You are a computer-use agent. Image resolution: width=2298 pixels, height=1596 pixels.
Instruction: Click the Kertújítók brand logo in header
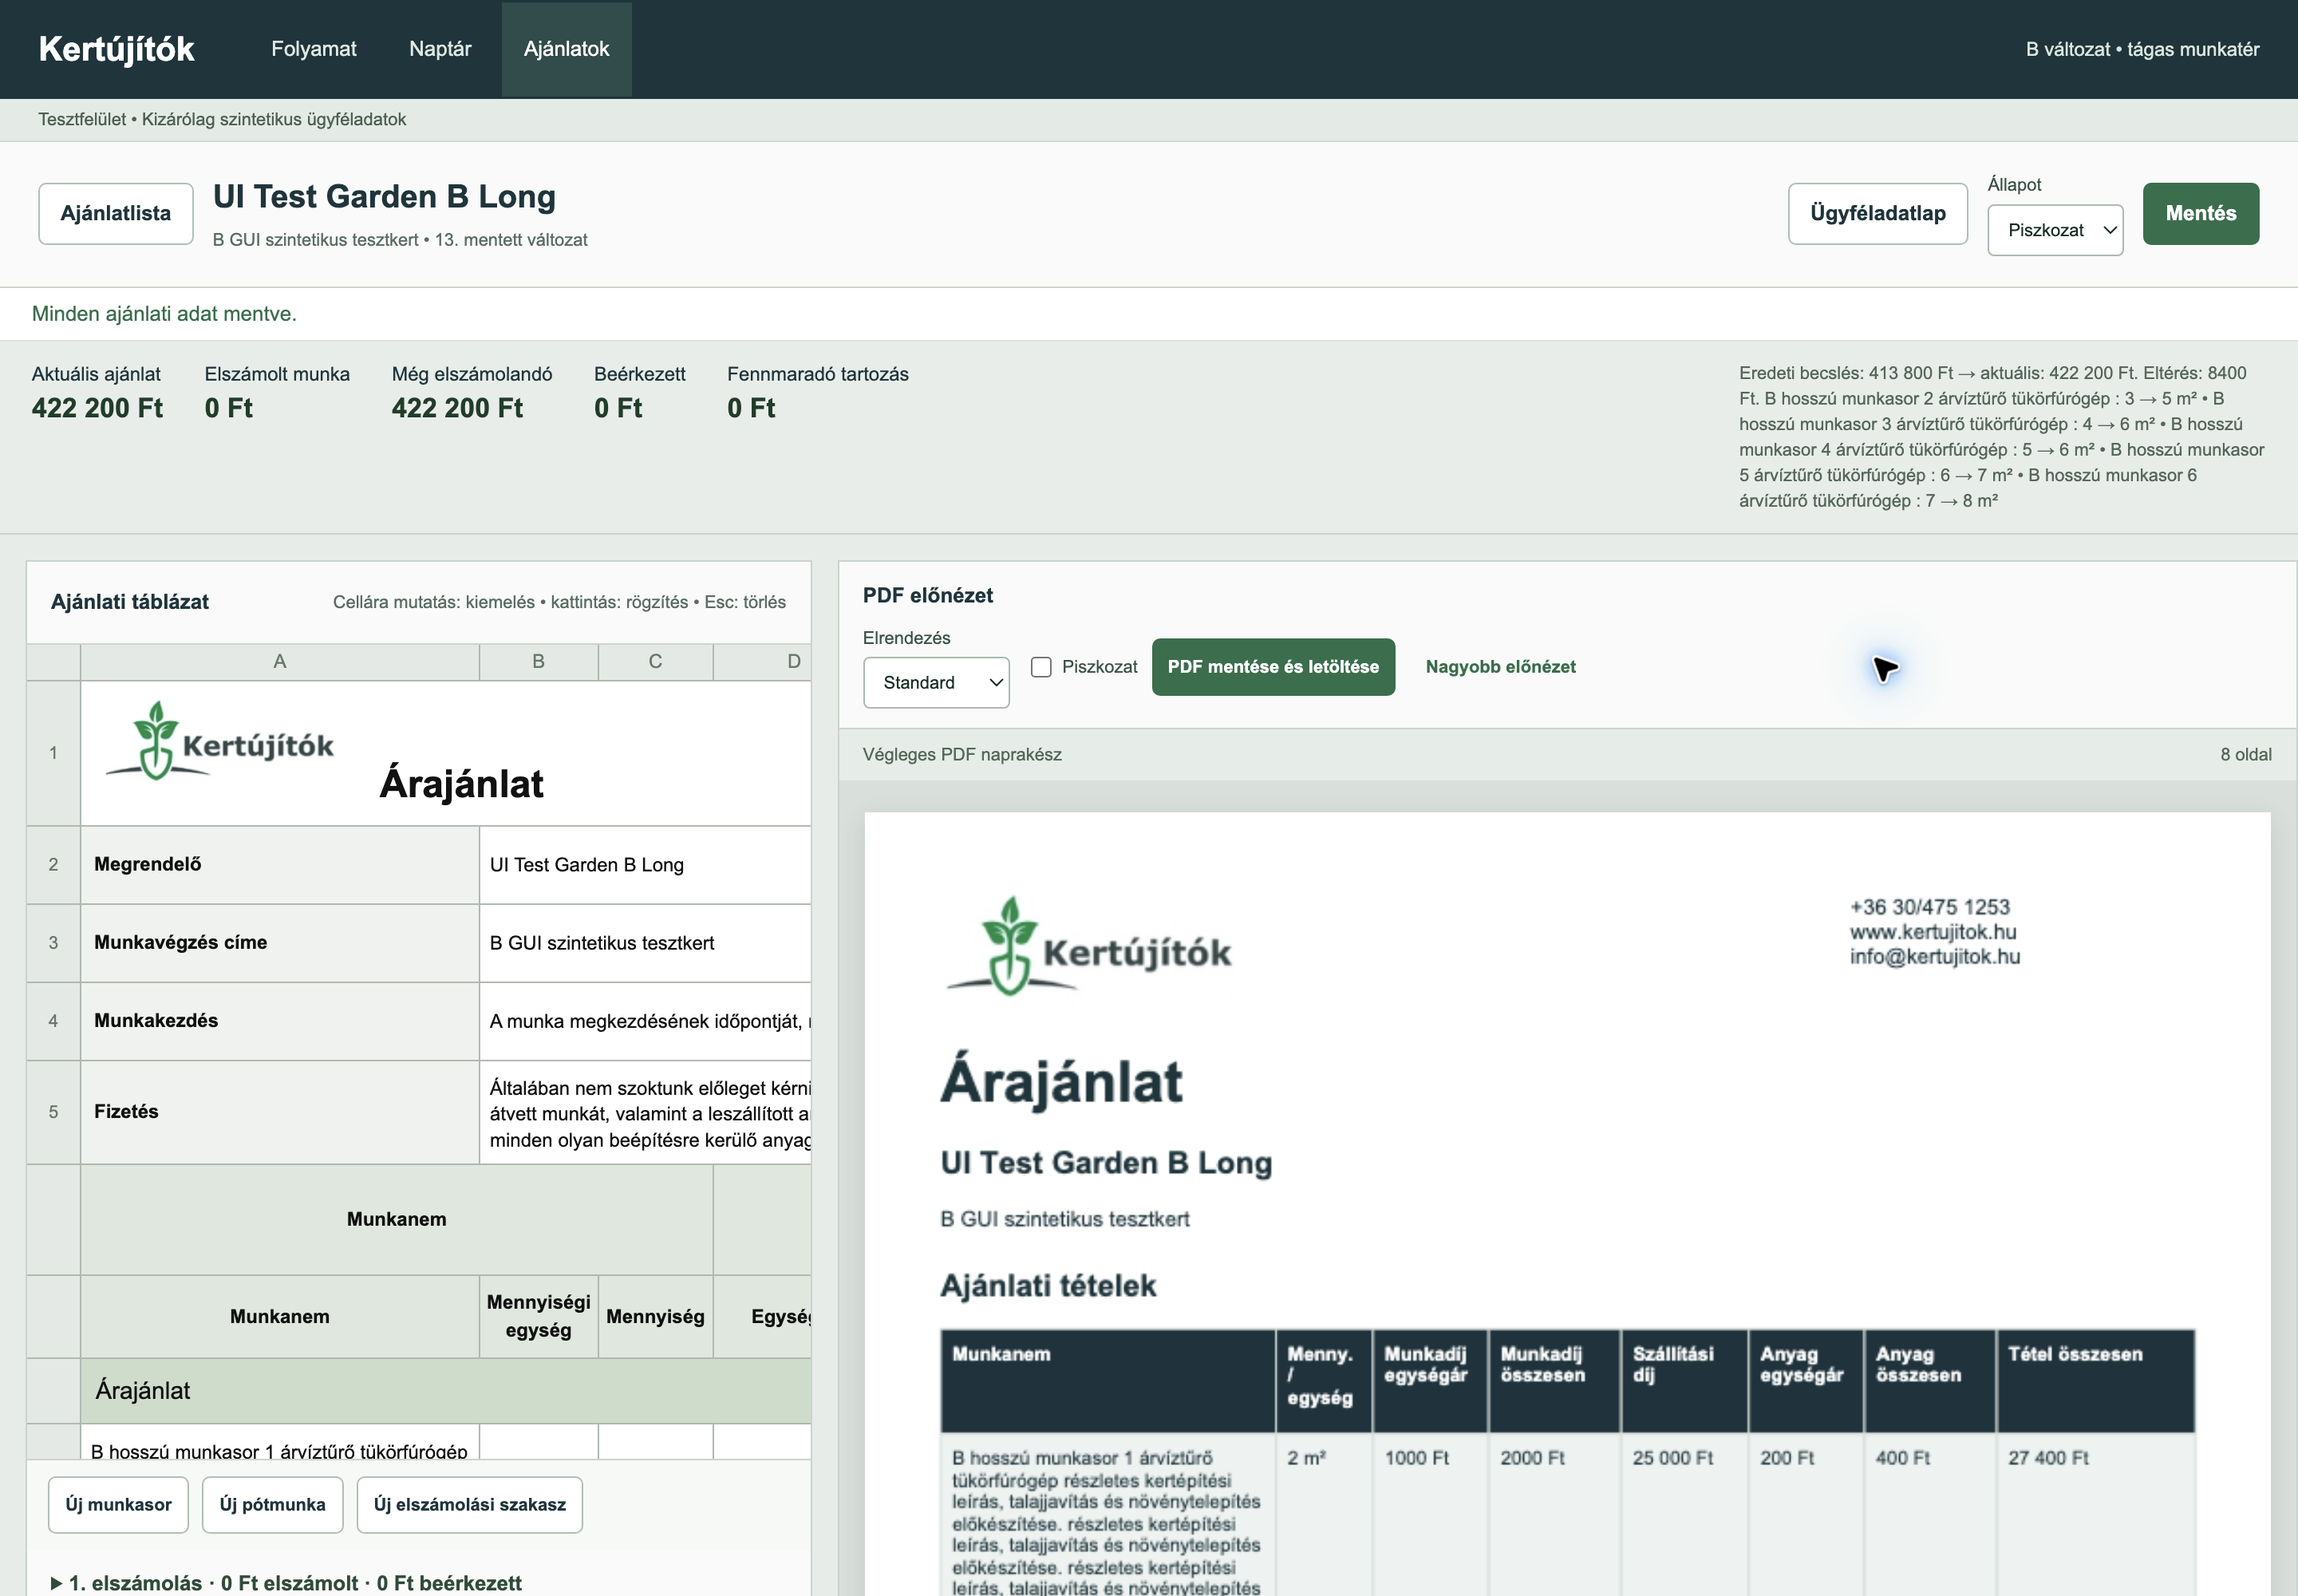pos(116,49)
